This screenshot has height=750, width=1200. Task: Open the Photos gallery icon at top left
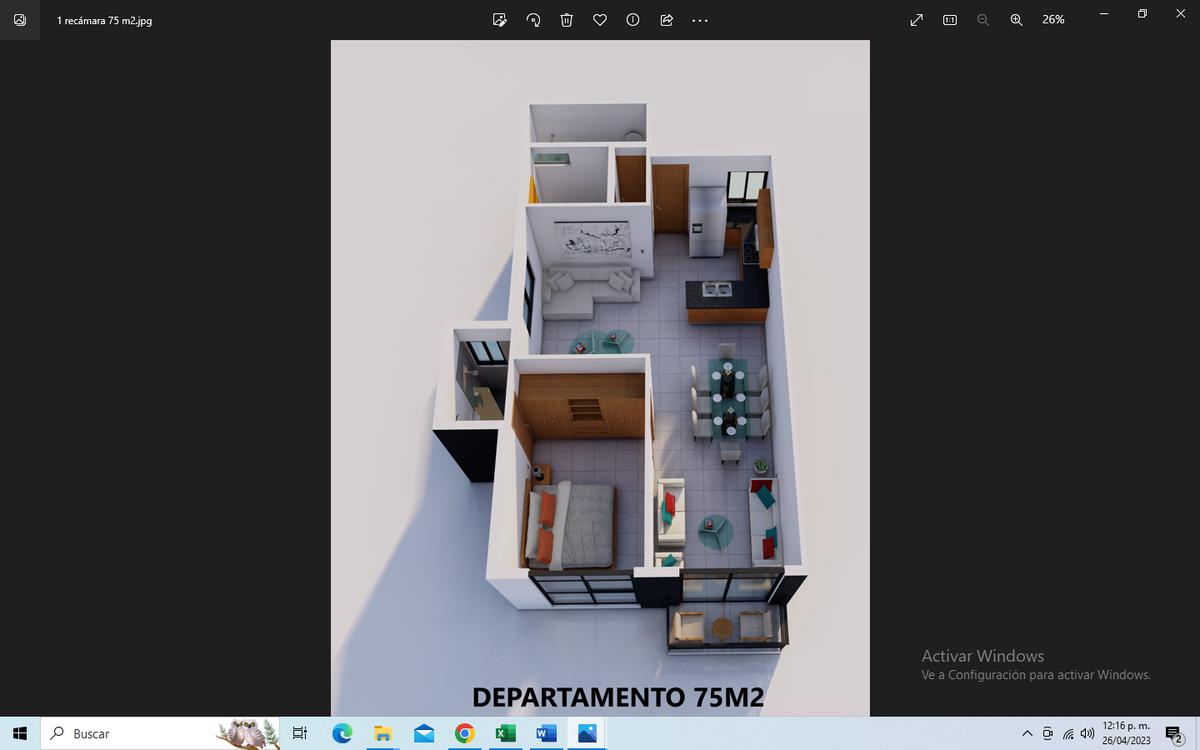(x=20, y=20)
